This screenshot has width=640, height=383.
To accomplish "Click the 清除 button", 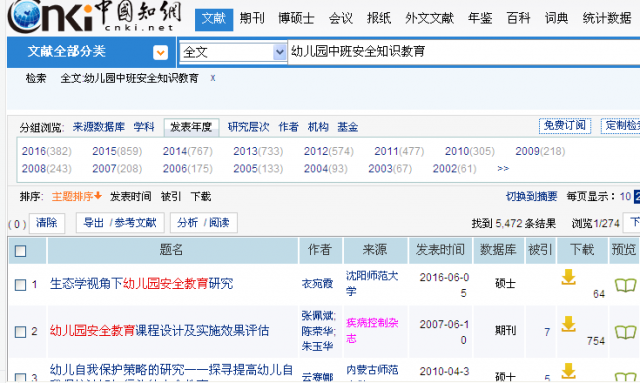I will point(47,223).
